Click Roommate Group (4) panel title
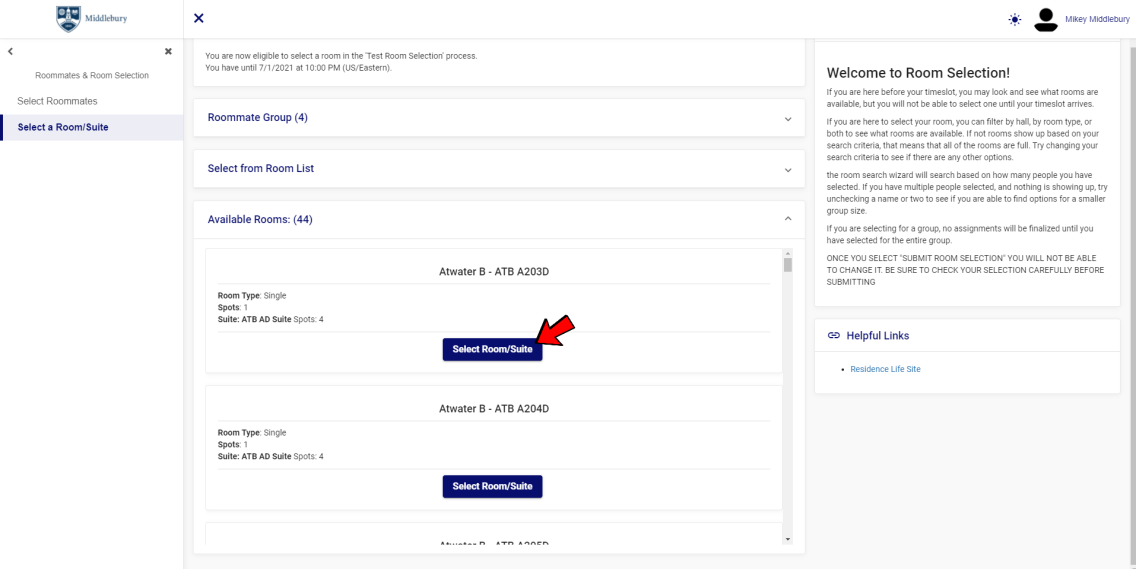Screen dimensions: 1136x569 click(x=258, y=117)
